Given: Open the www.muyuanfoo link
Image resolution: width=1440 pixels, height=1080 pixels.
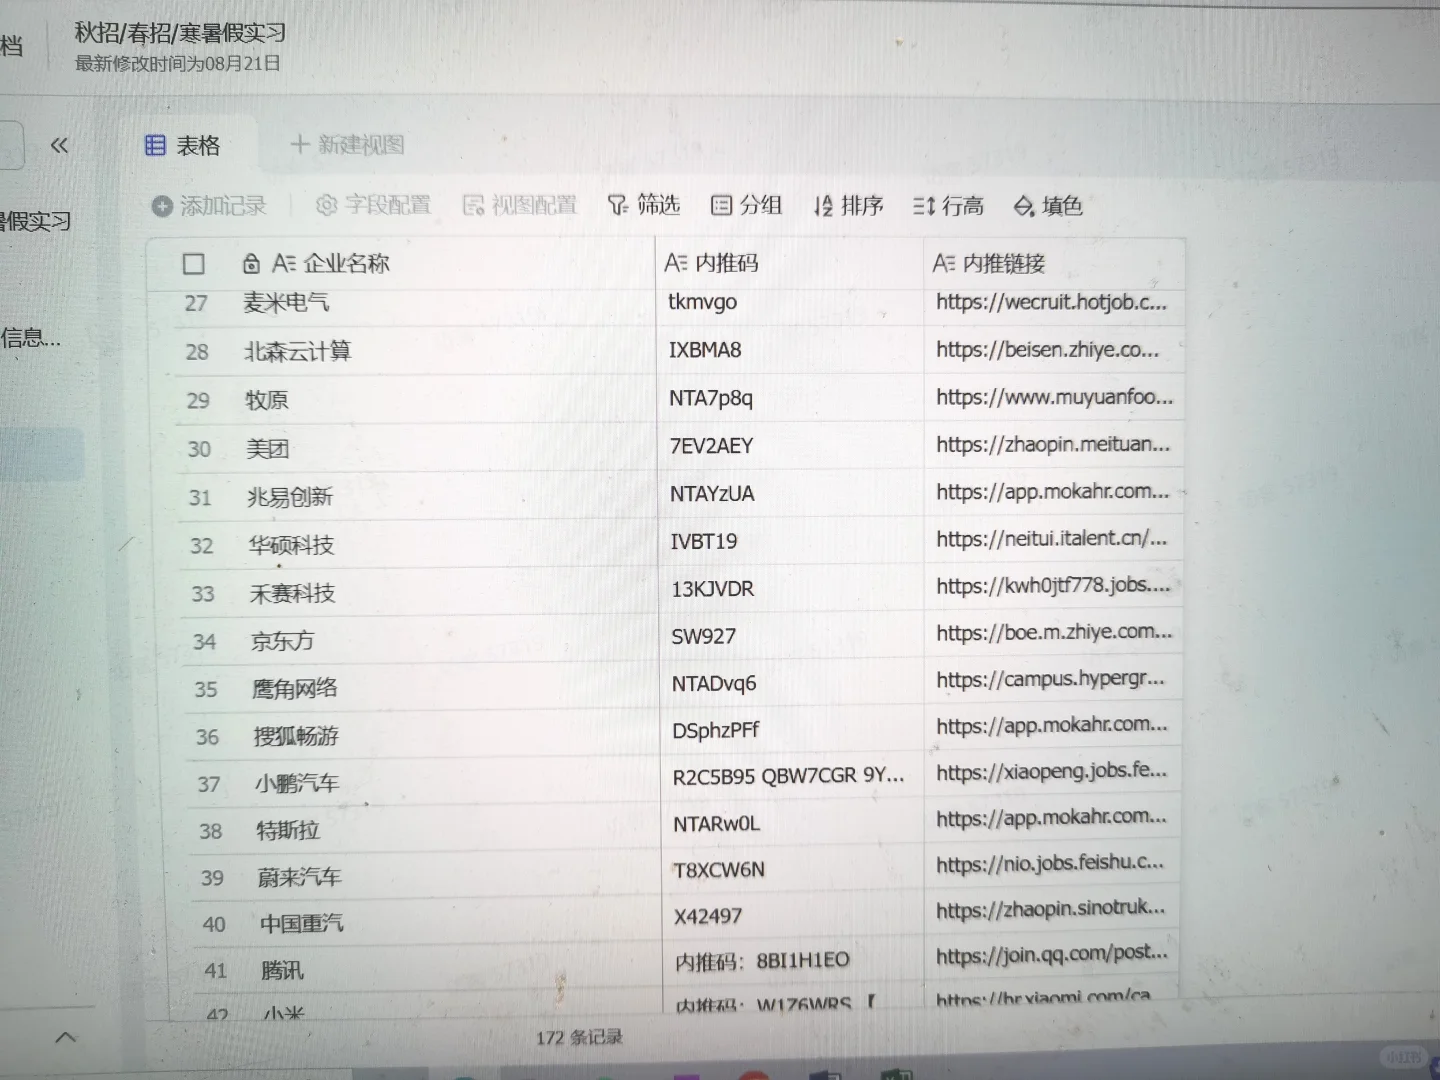Looking at the screenshot, I should 1054,397.
